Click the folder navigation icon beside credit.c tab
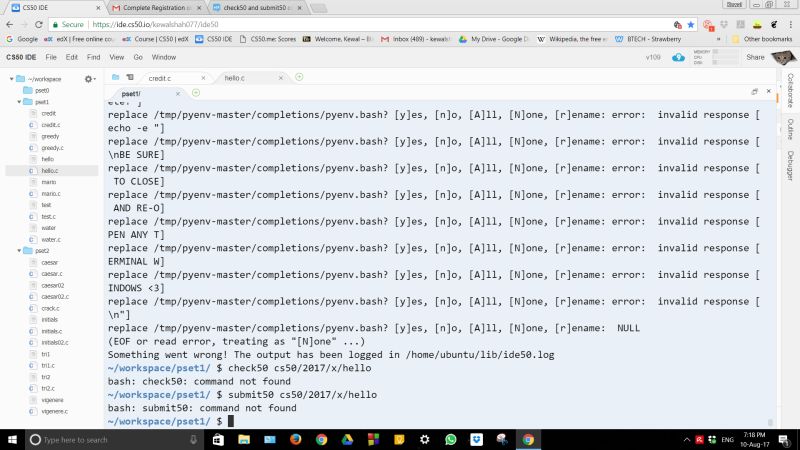 116,78
